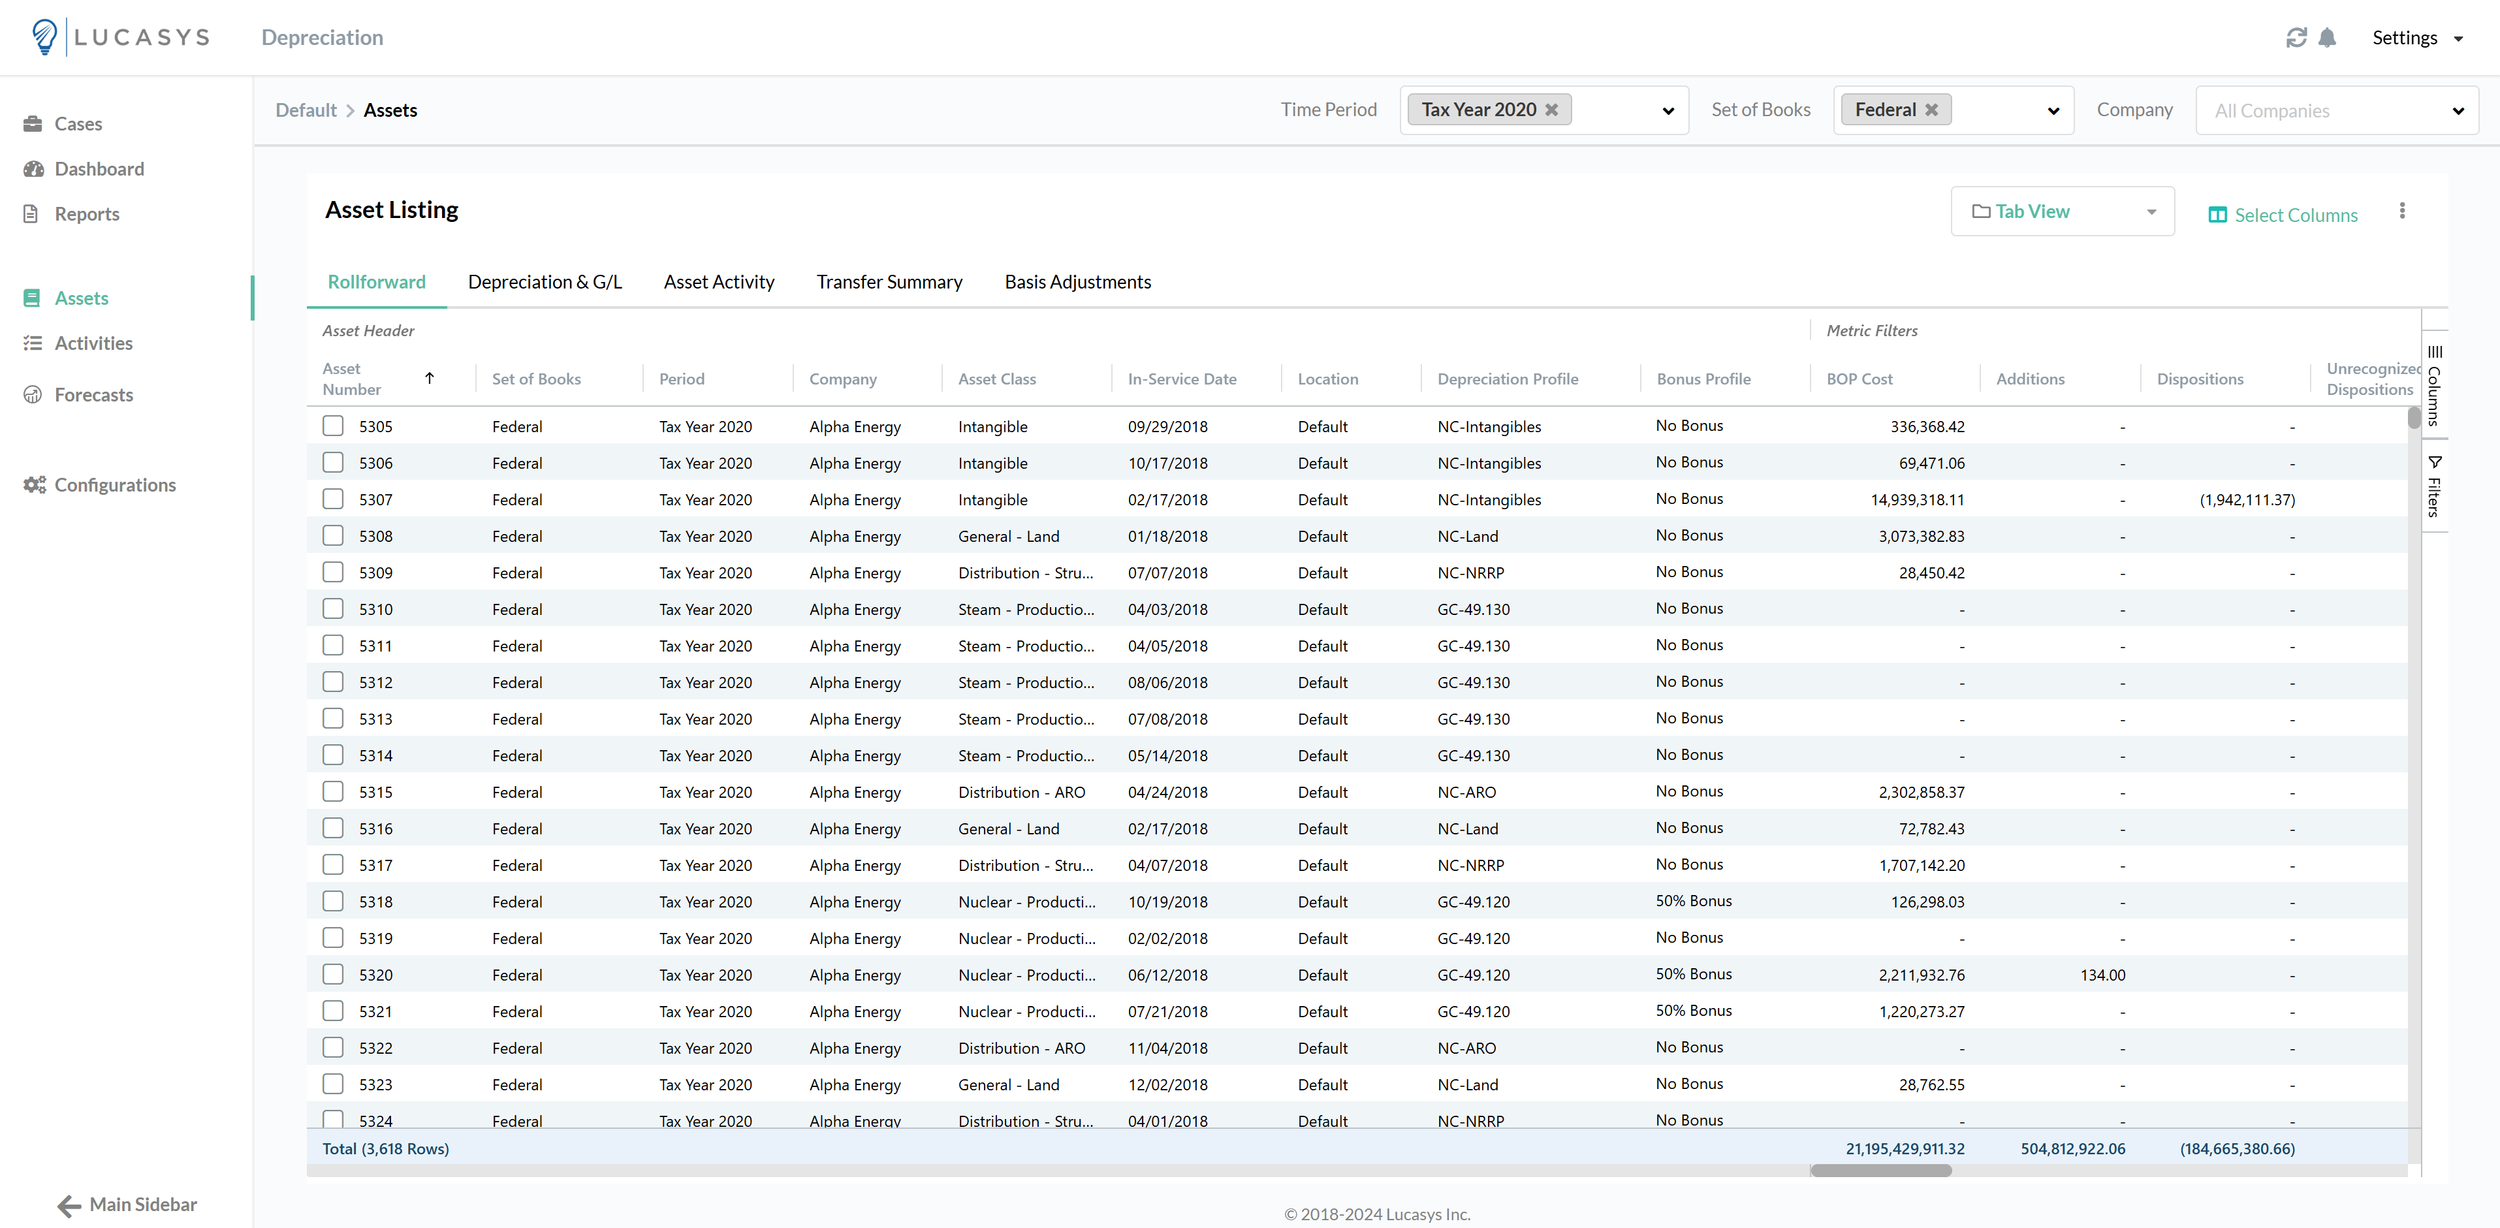Click the Asset Number sort arrow
Screen dimensions: 2500x1228
point(430,378)
